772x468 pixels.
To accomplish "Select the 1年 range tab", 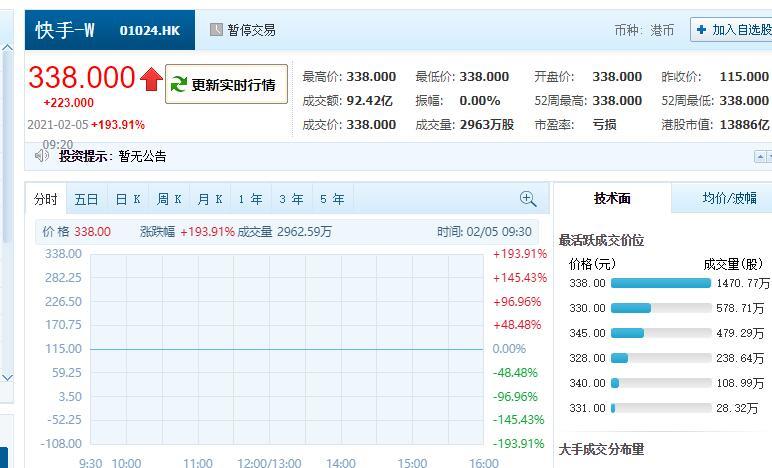I will (x=251, y=199).
